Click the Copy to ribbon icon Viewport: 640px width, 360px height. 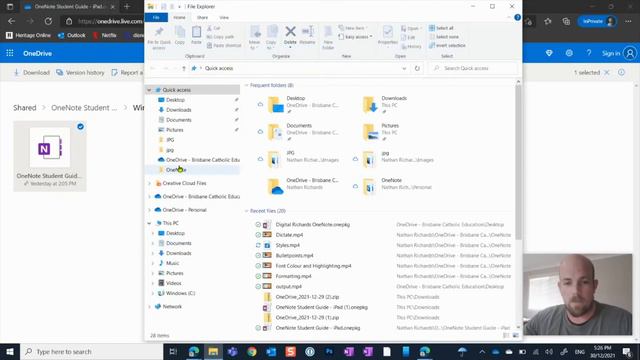[271, 38]
